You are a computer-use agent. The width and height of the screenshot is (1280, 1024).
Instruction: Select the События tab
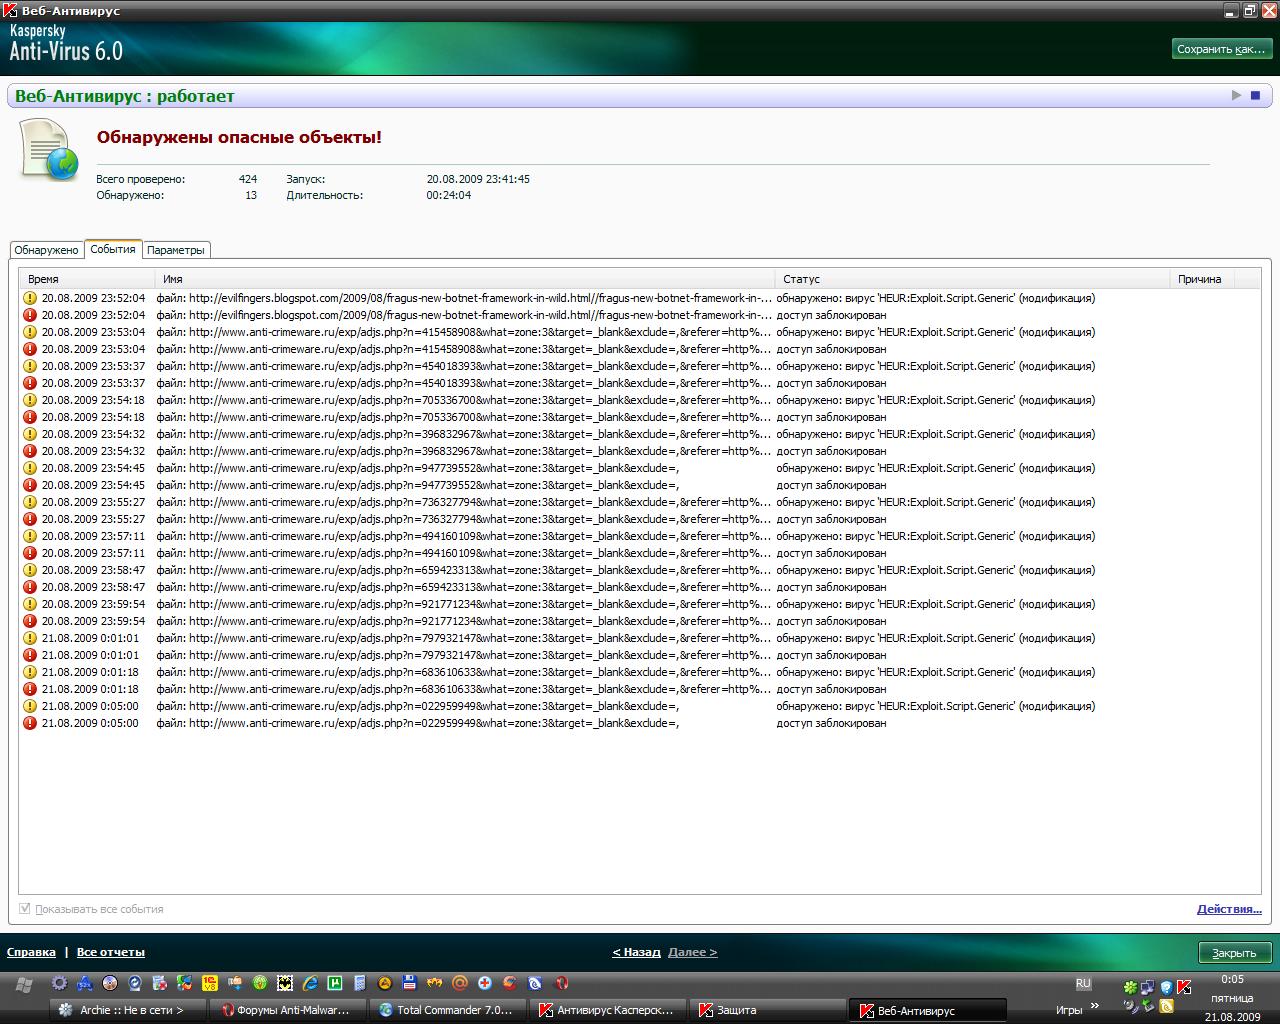pyautogui.click(x=113, y=249)
